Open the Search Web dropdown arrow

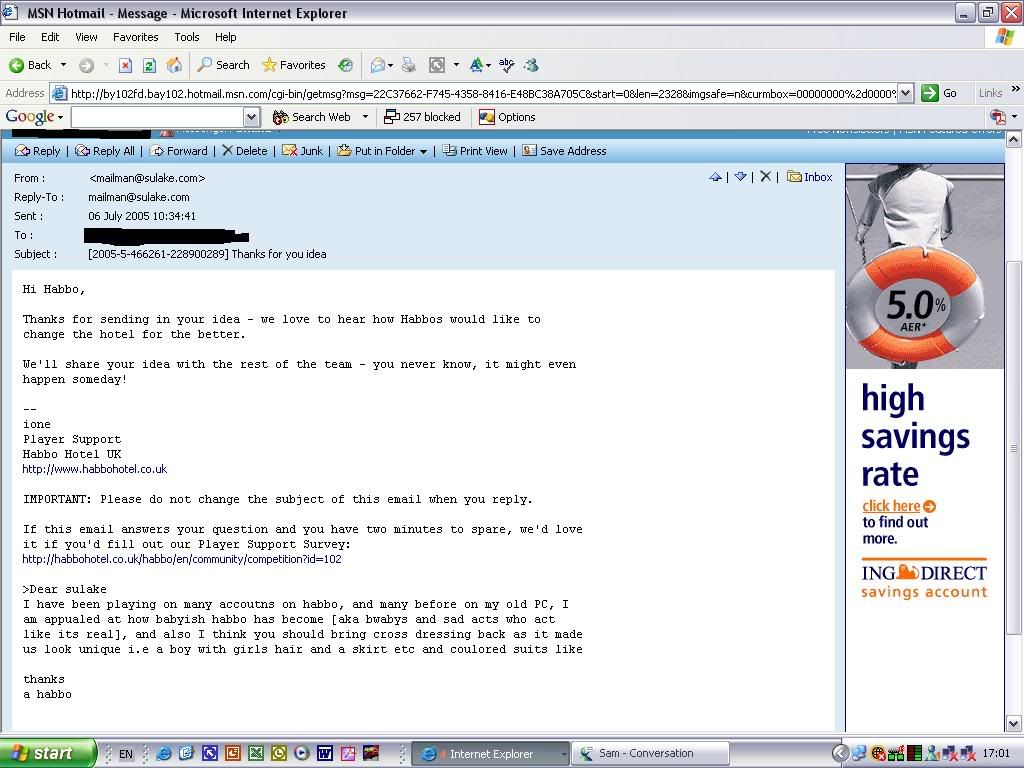point(365,117)
